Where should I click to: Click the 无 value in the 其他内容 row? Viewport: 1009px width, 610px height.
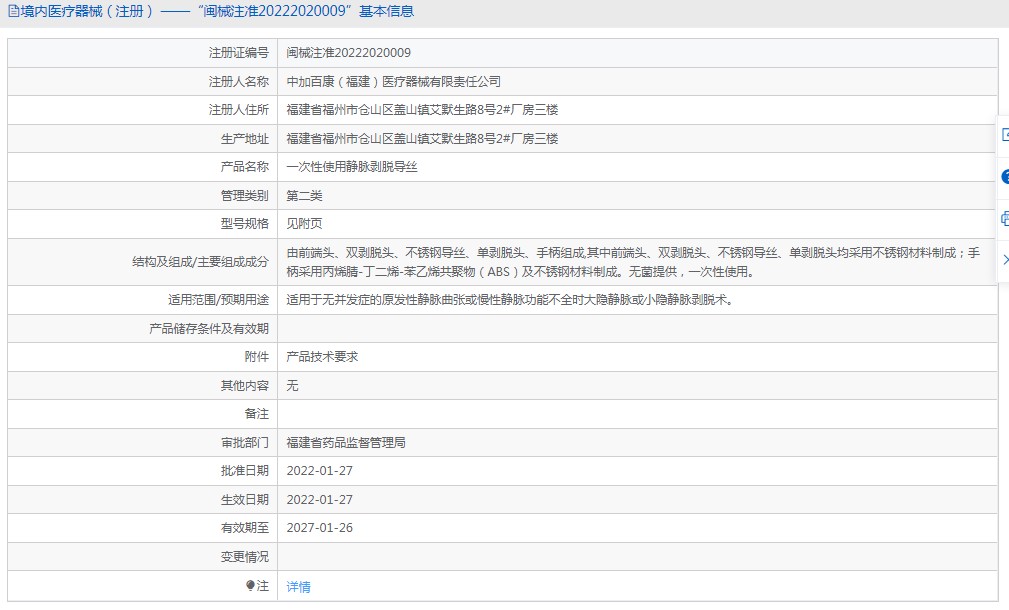[292, 385]
